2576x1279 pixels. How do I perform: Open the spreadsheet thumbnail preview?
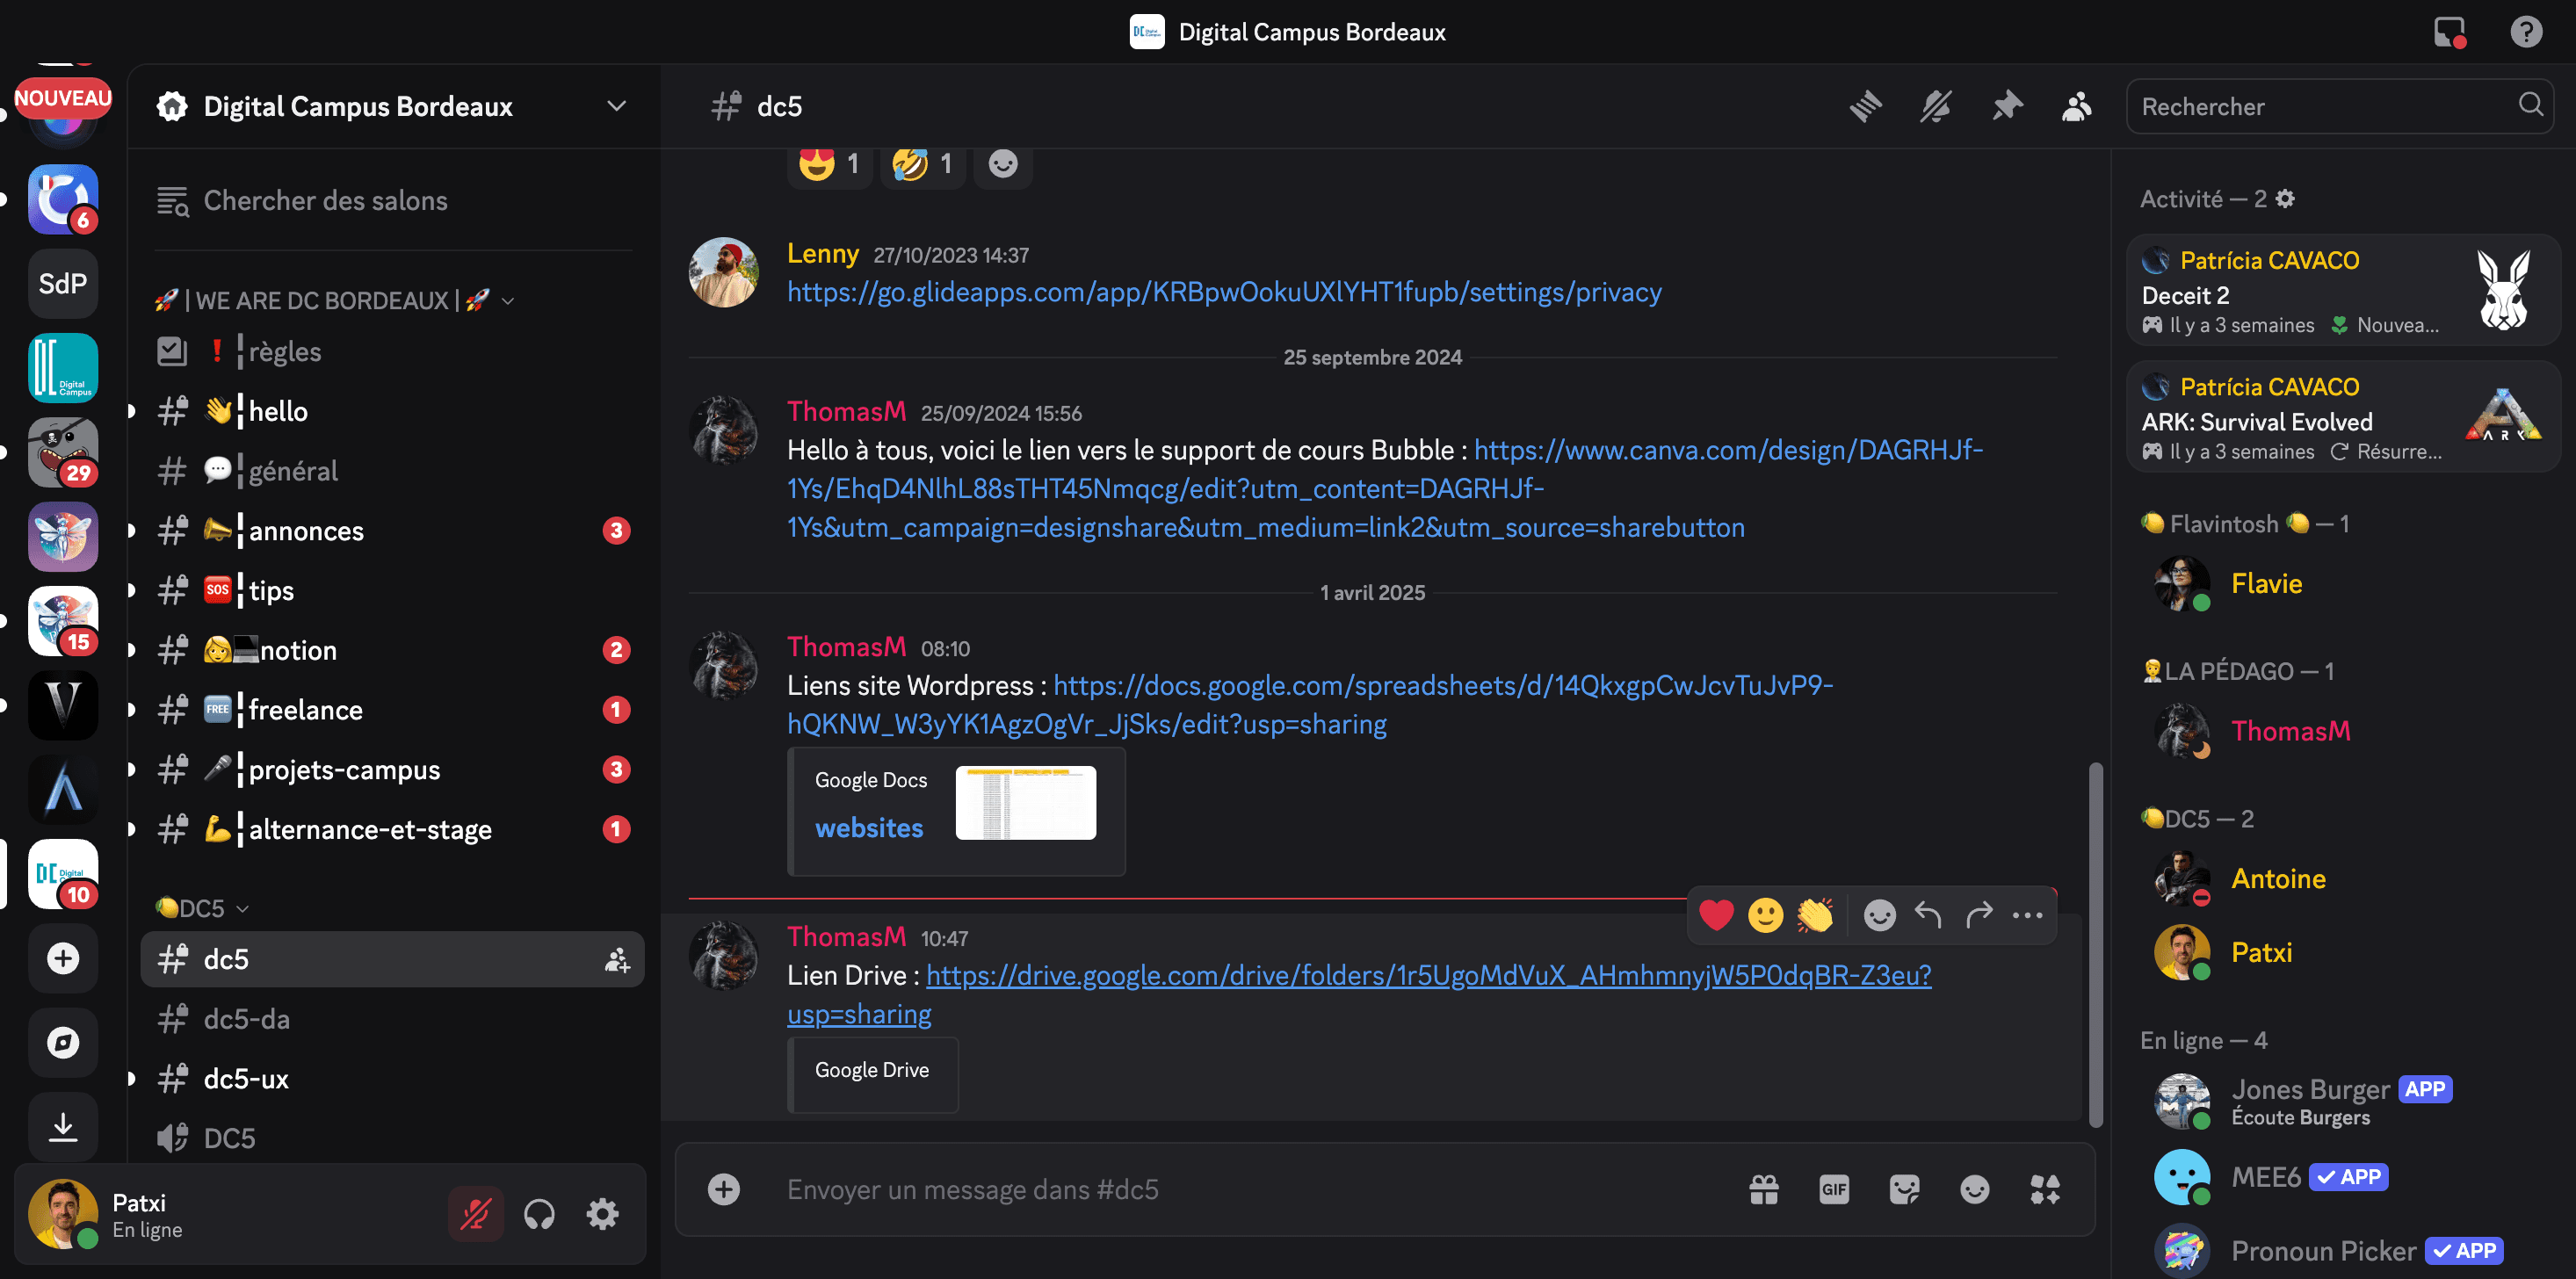click(1026, 802)
